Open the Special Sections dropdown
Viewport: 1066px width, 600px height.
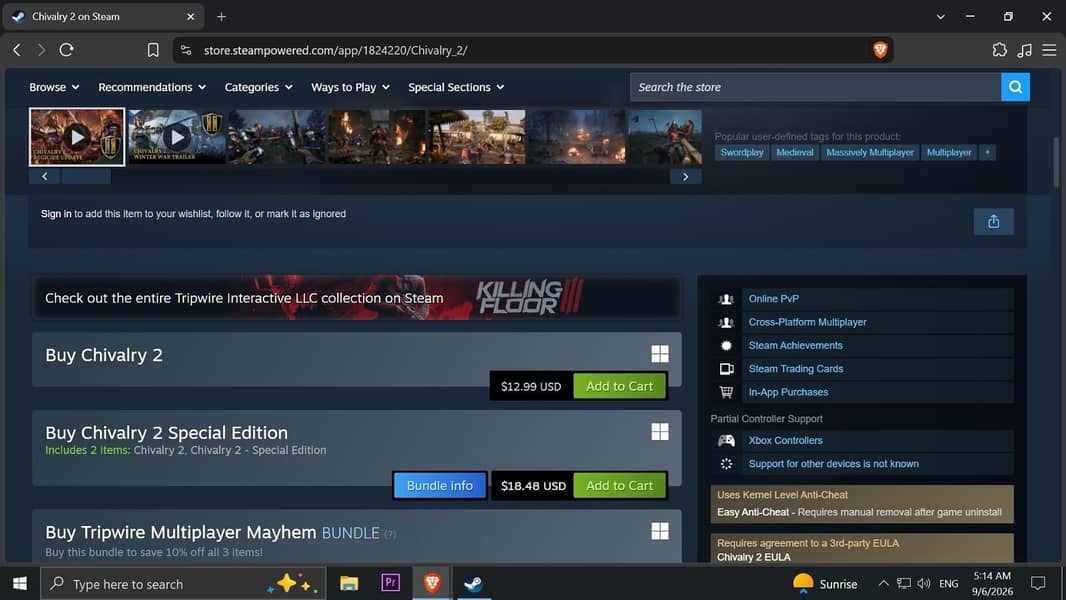click(456, 87)
